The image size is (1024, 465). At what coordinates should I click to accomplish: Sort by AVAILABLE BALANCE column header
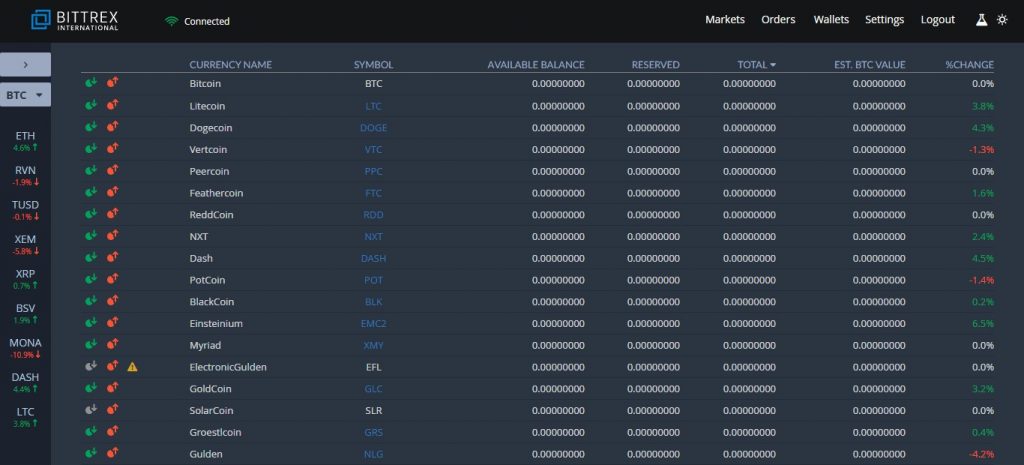click(536, 65)
